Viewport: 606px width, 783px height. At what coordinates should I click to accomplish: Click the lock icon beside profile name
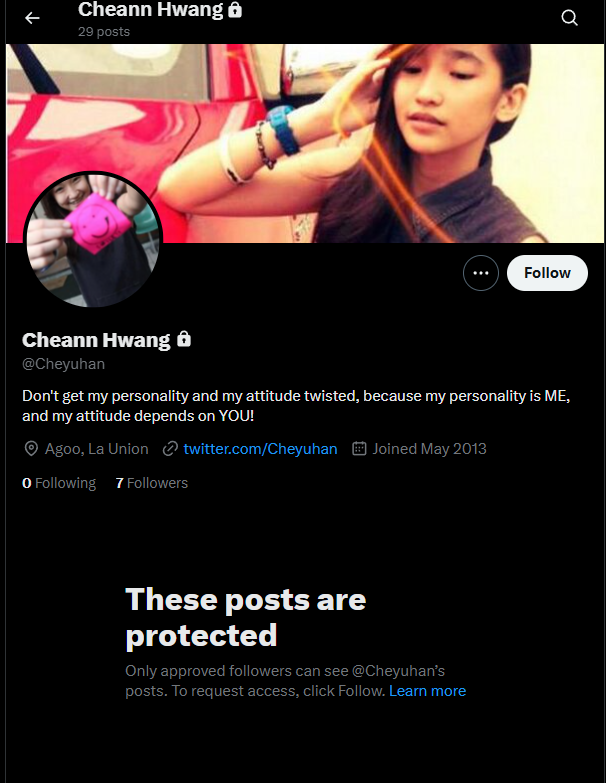click(184, 339)
